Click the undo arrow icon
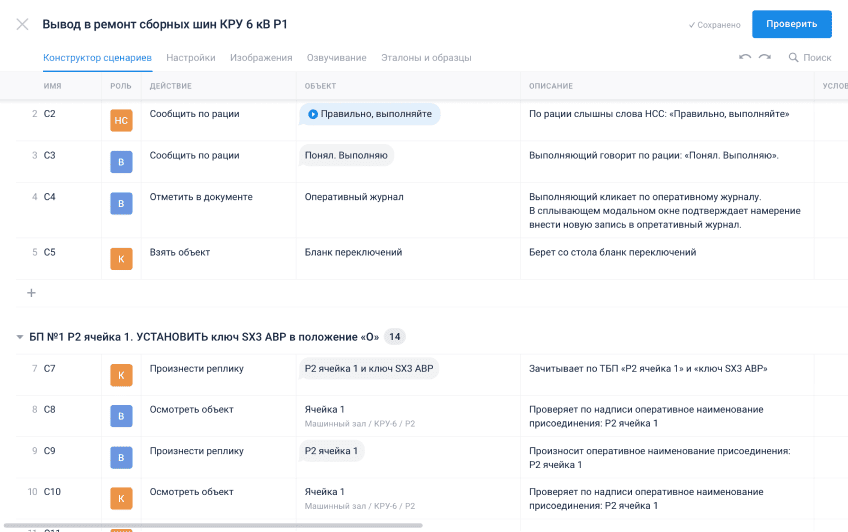848x532 pixels. click(745, 58)
